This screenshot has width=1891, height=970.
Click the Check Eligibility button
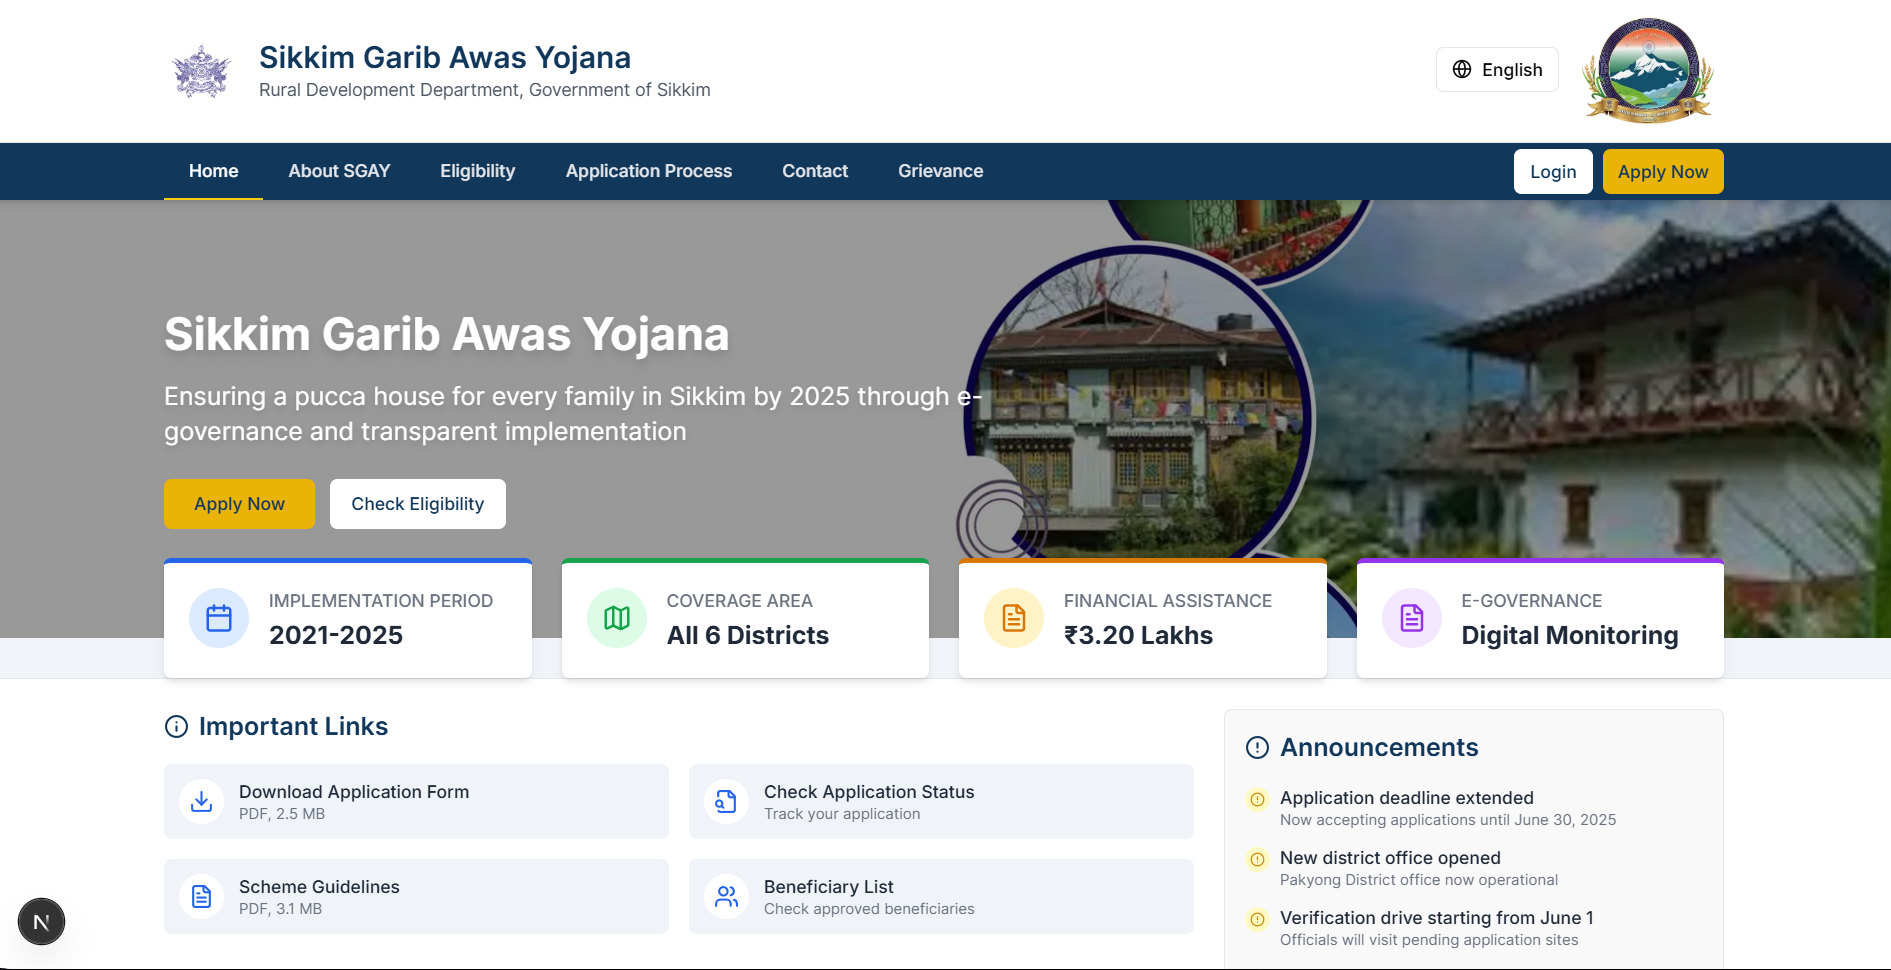417,503
